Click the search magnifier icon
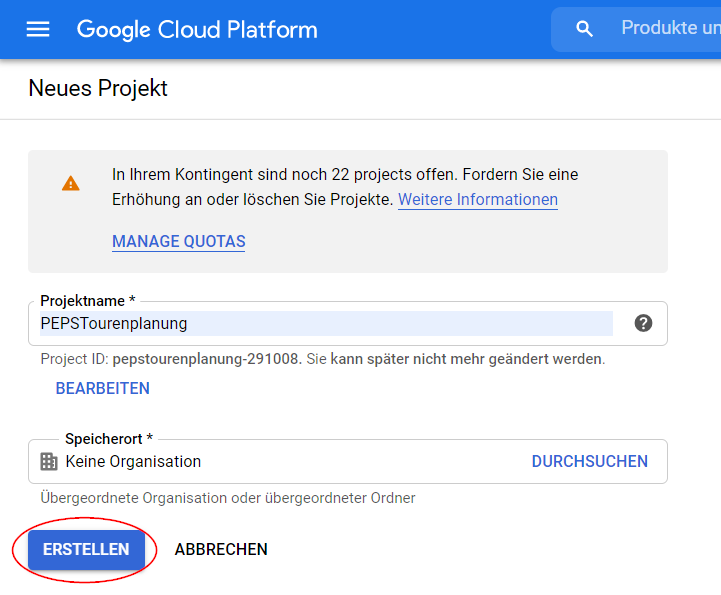The image size is (721, 595). [x=585, y=29]
